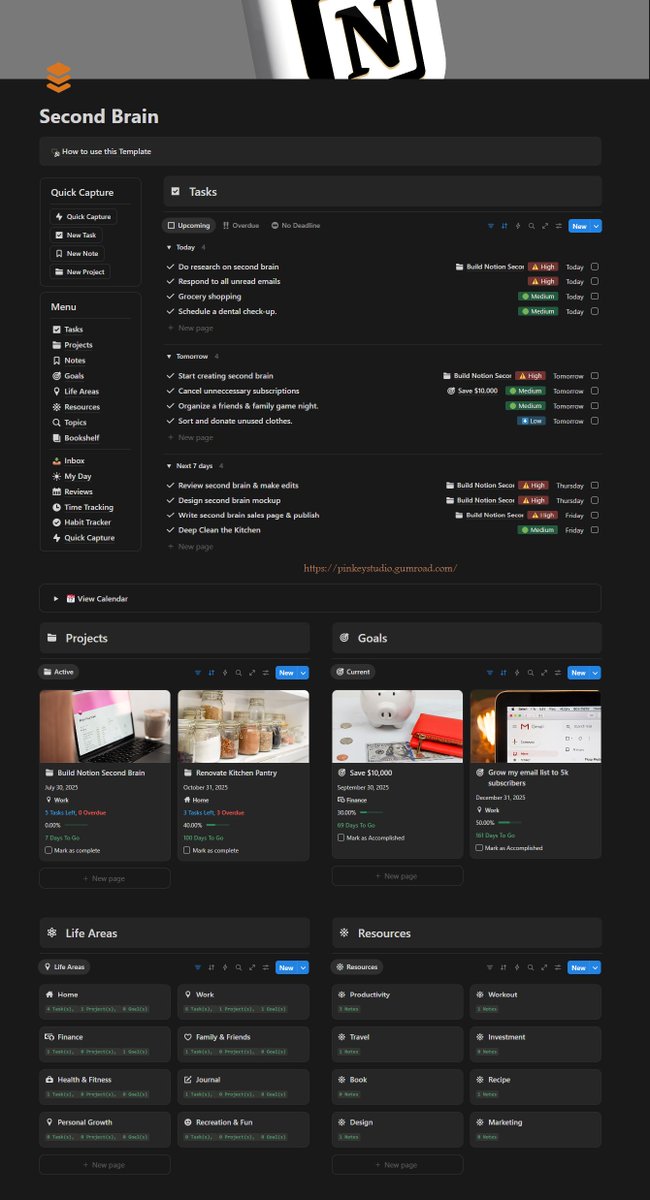The width and height of the screenshot is (650, 1200).
Task: Check off 'Respond to all unread emails'
Action: click(x=595, y=282)
